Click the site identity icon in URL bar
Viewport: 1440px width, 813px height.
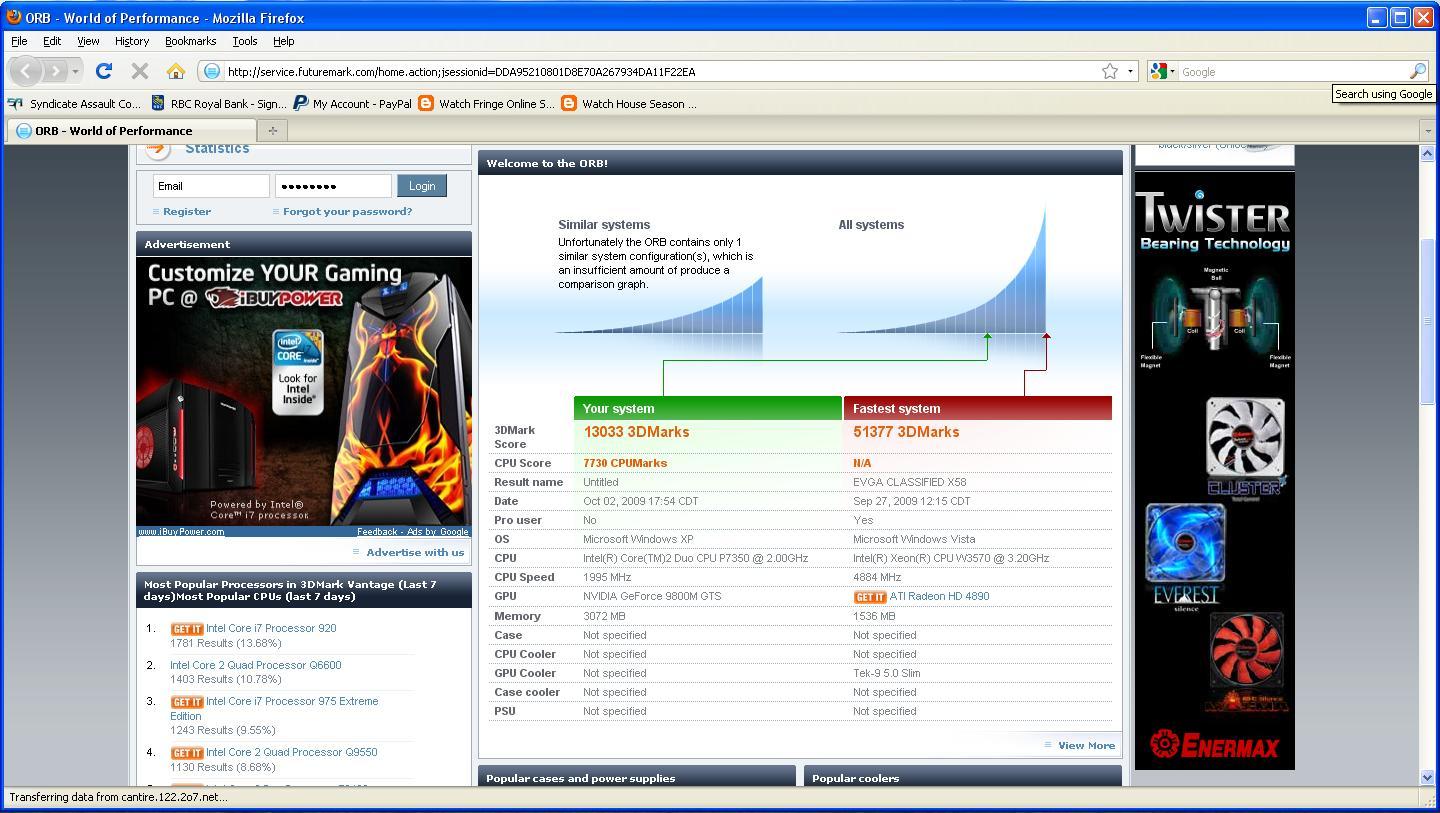click(x=211, y=71)
